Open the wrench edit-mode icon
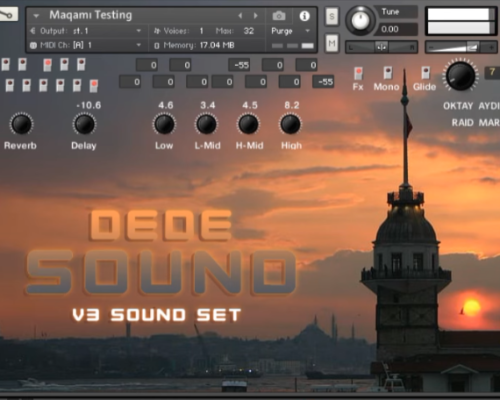 (8, 14)
